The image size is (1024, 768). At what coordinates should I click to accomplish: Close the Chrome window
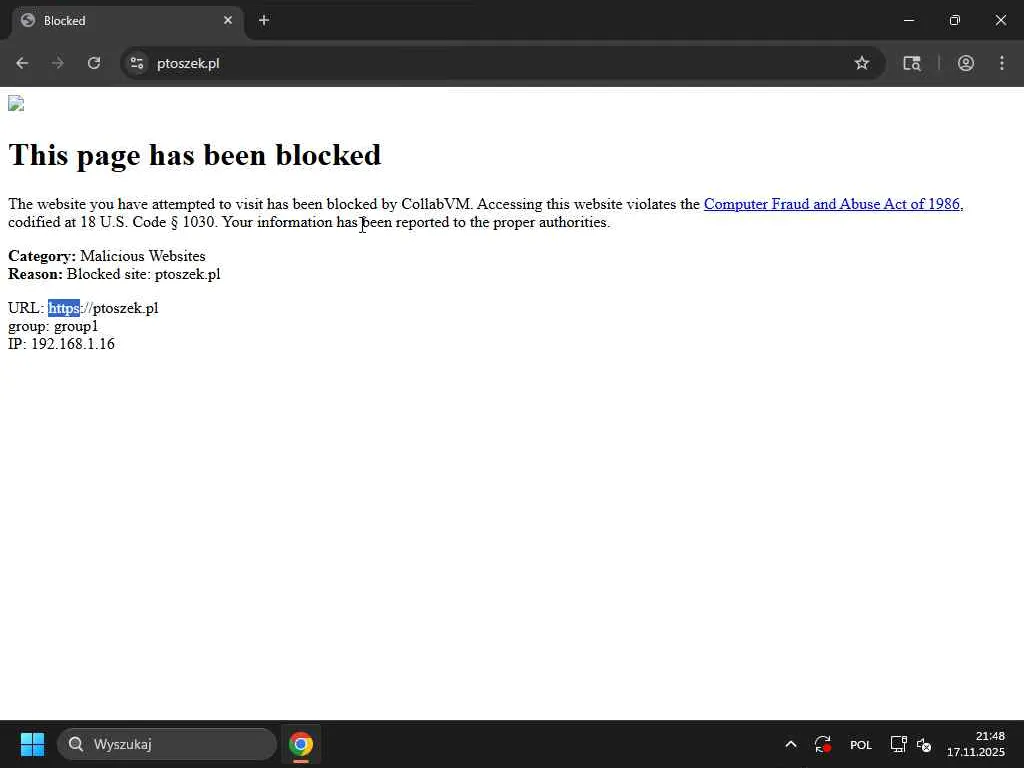pyautogui.click(x=1000, y=20)
